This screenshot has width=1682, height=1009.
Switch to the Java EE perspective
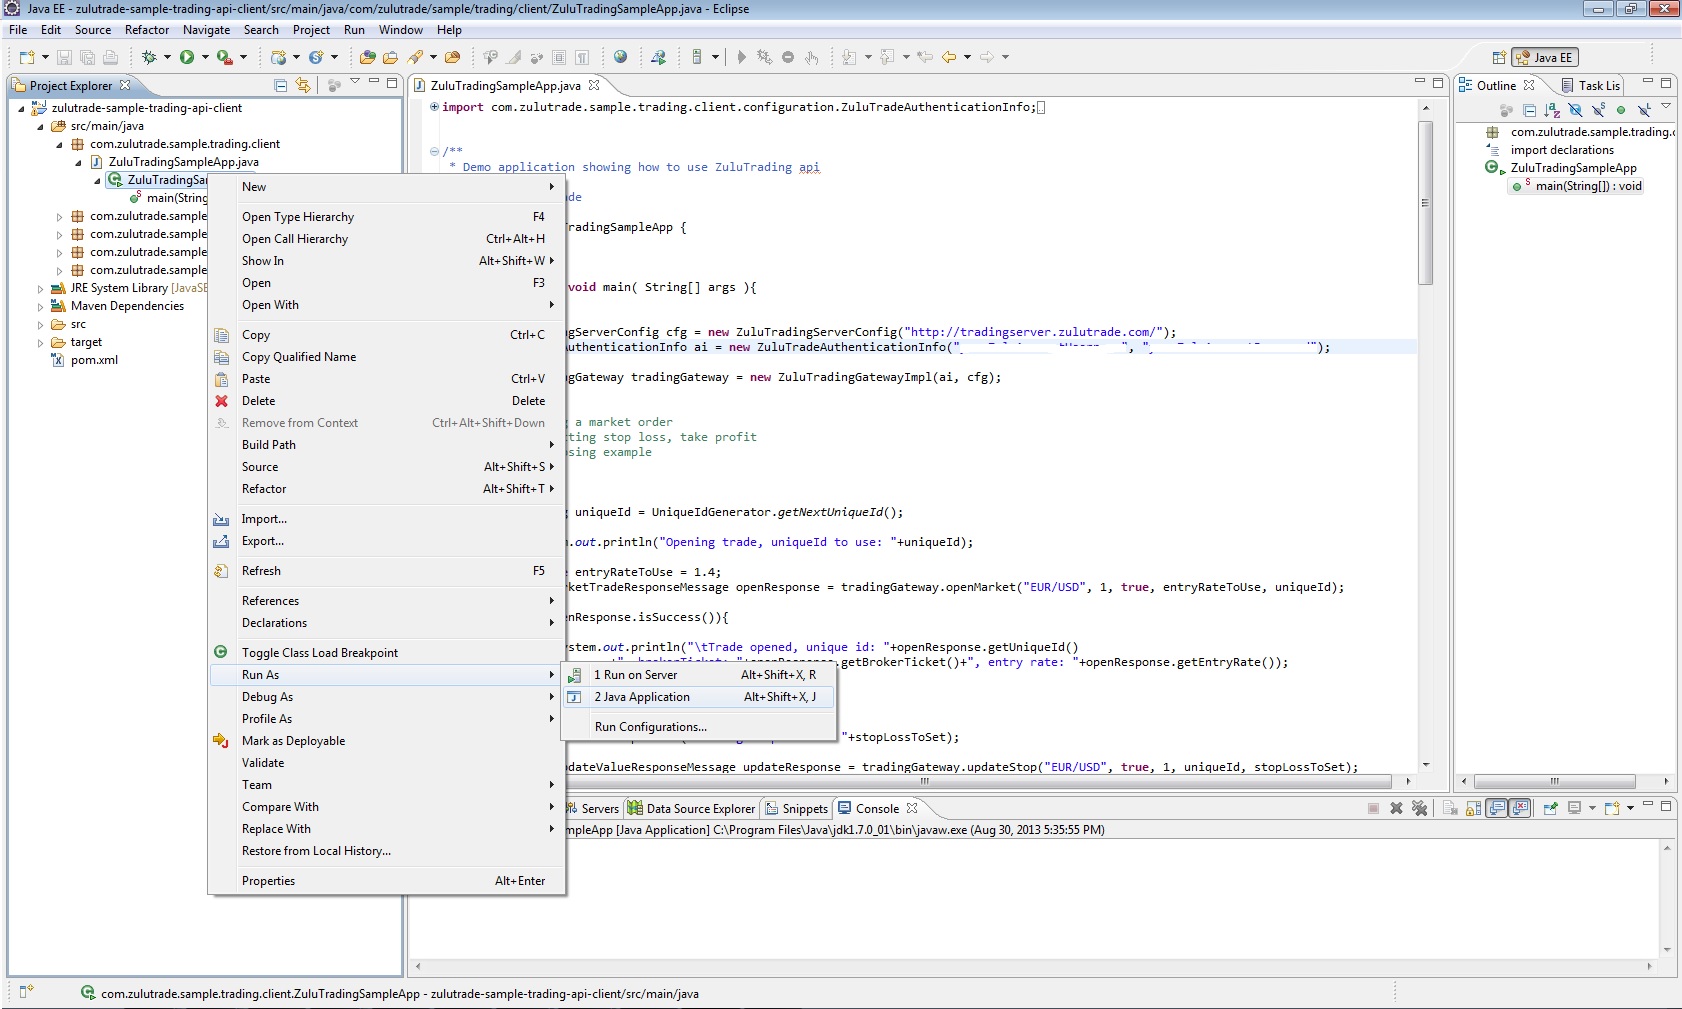[1545, 58]
